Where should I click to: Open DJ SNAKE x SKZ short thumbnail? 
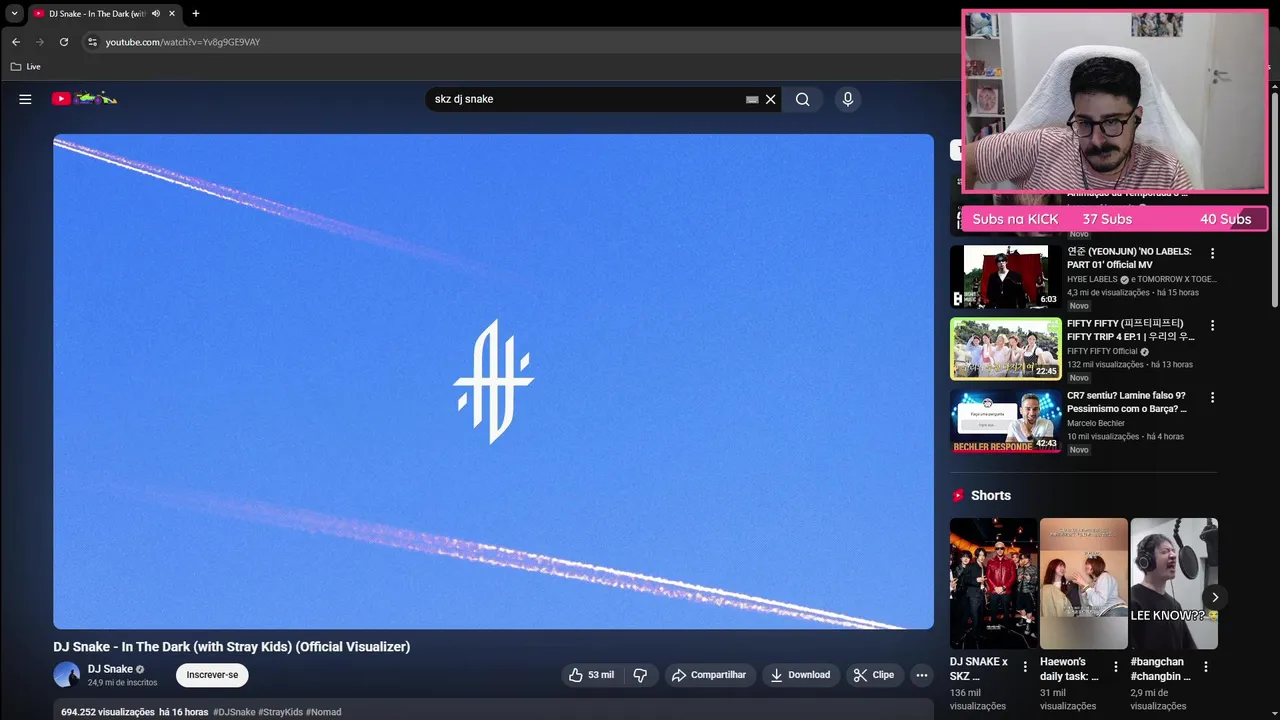(x=994, y=583)
